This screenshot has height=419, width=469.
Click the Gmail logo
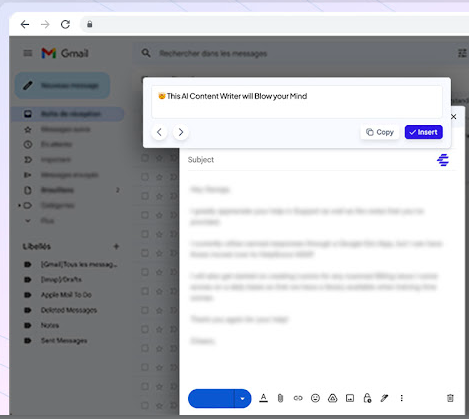[65, 53]
